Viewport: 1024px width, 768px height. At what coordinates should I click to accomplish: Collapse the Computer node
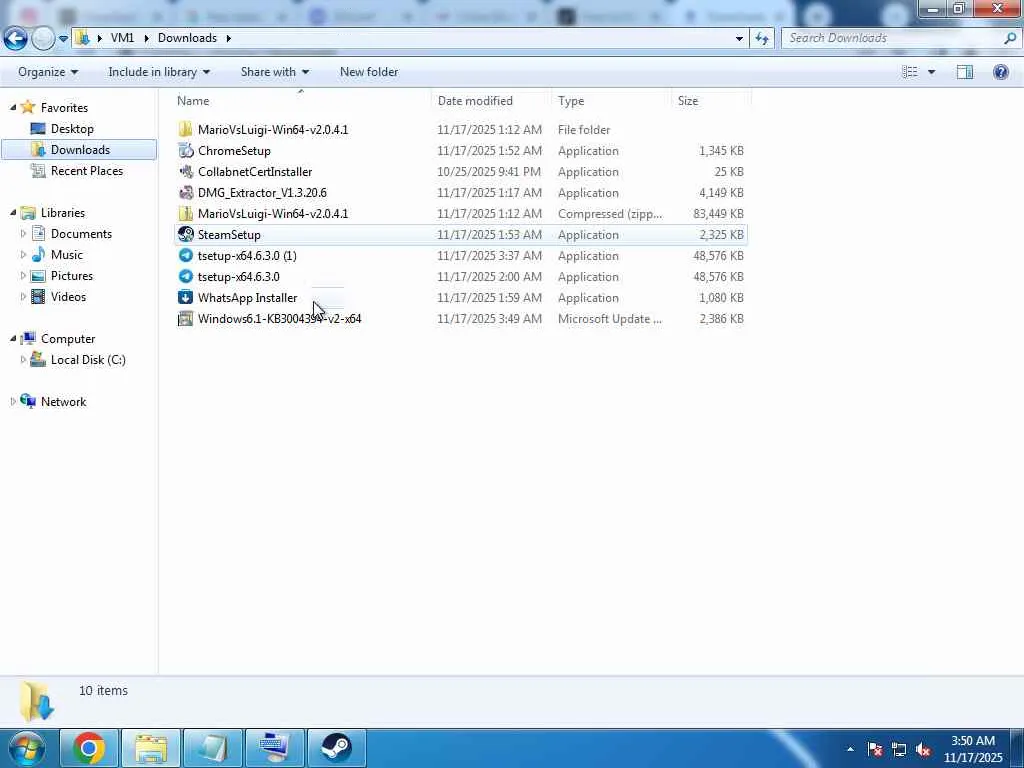[12, 338]
